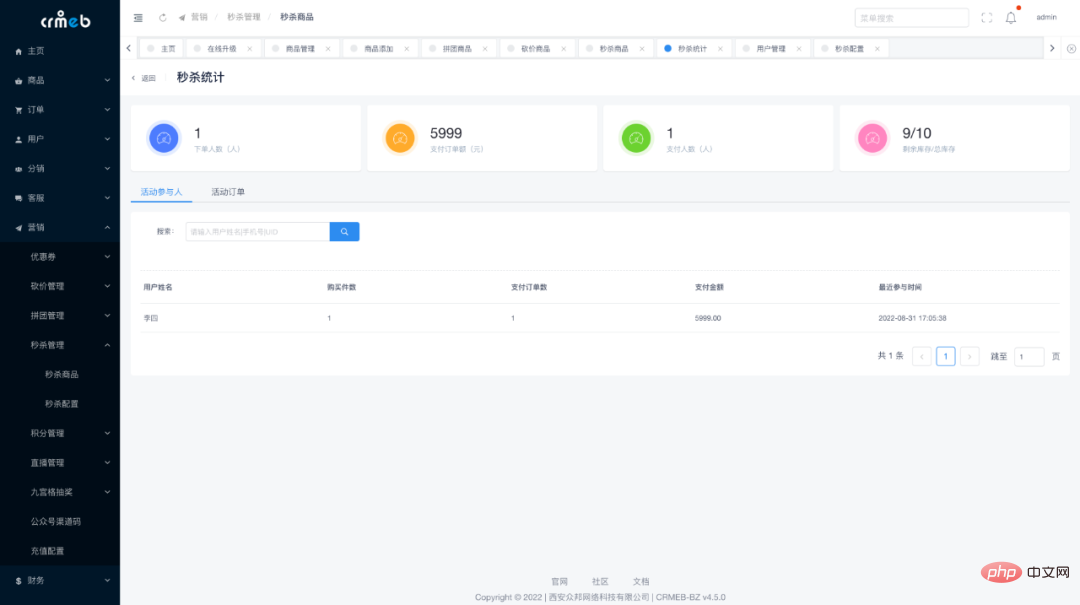This screenshot has height=605, width=1080.
Task: Toggle fullscreen mode icon
Action: click(986, 18)
